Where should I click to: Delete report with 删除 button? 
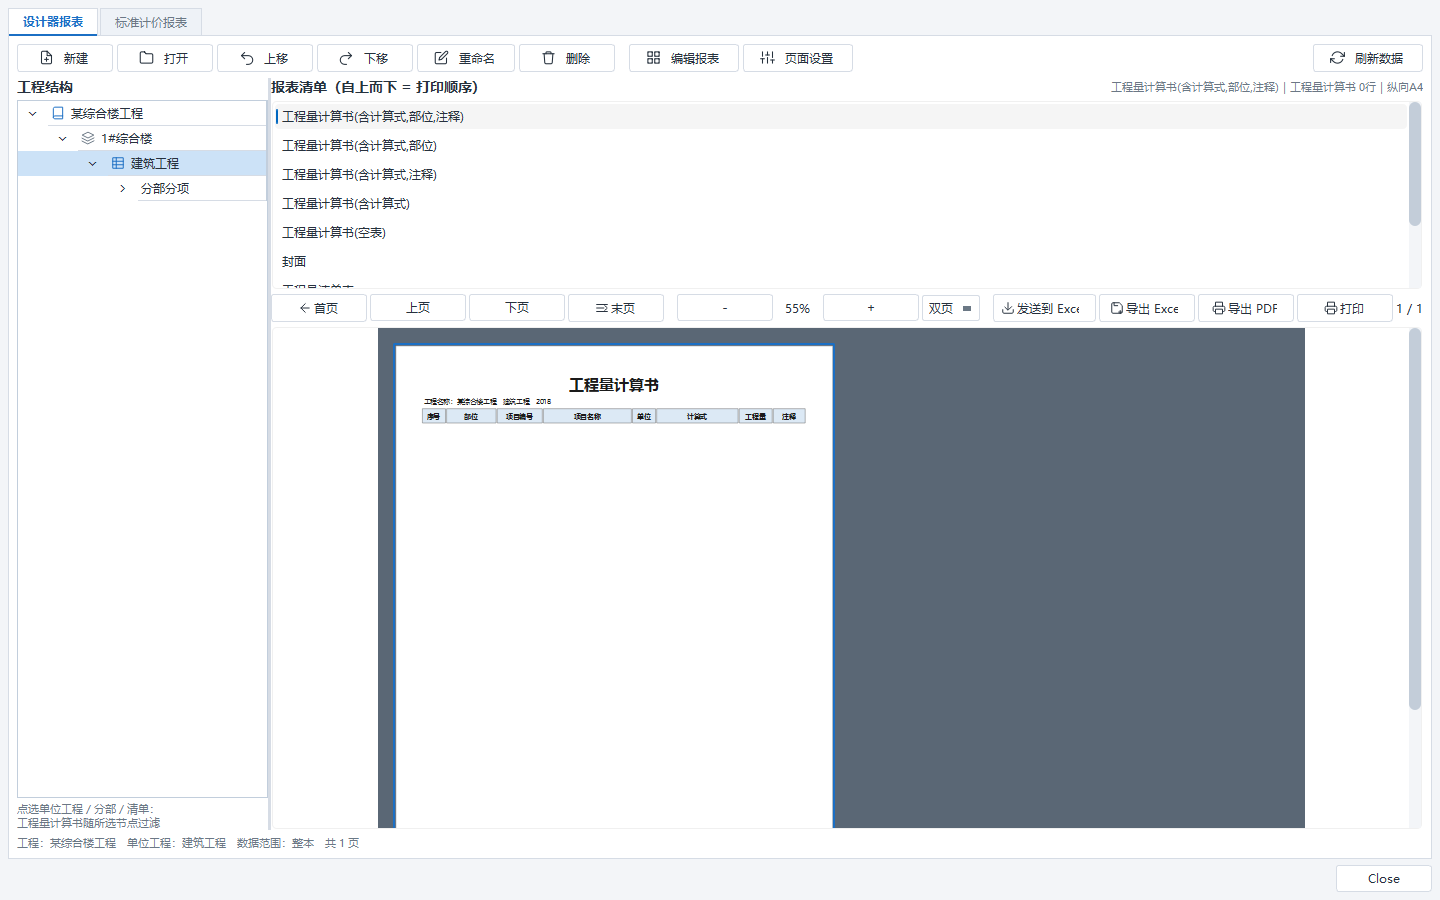pyautogui.click(x=567, y=58)
